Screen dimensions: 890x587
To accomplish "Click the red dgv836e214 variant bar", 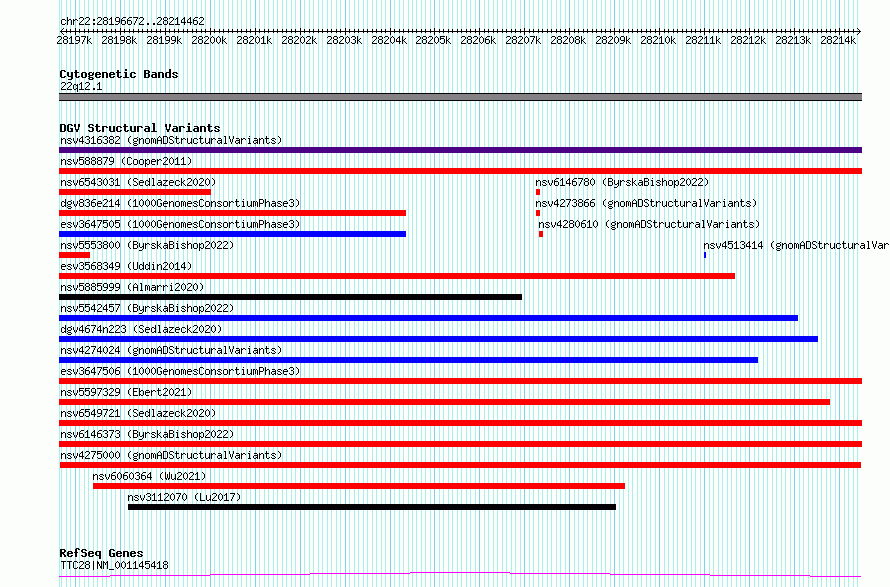I will (x=233, y=213).
